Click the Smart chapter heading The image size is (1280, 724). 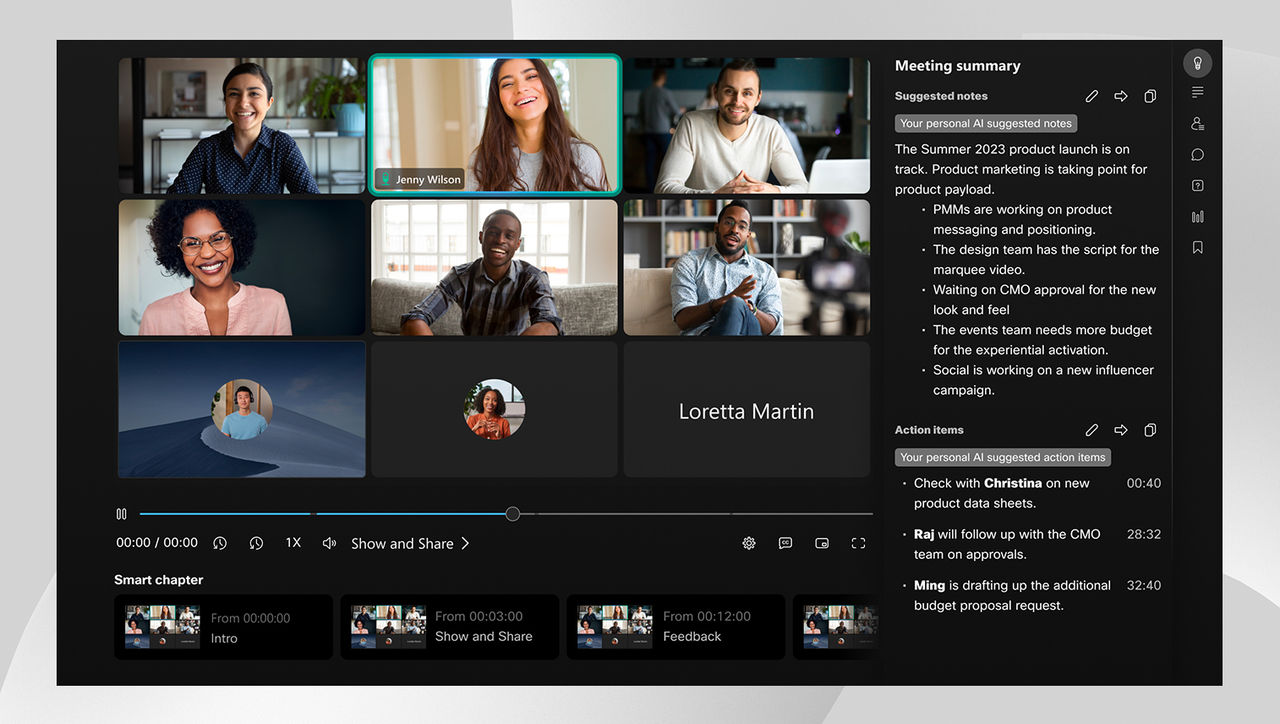pos(158,580)
